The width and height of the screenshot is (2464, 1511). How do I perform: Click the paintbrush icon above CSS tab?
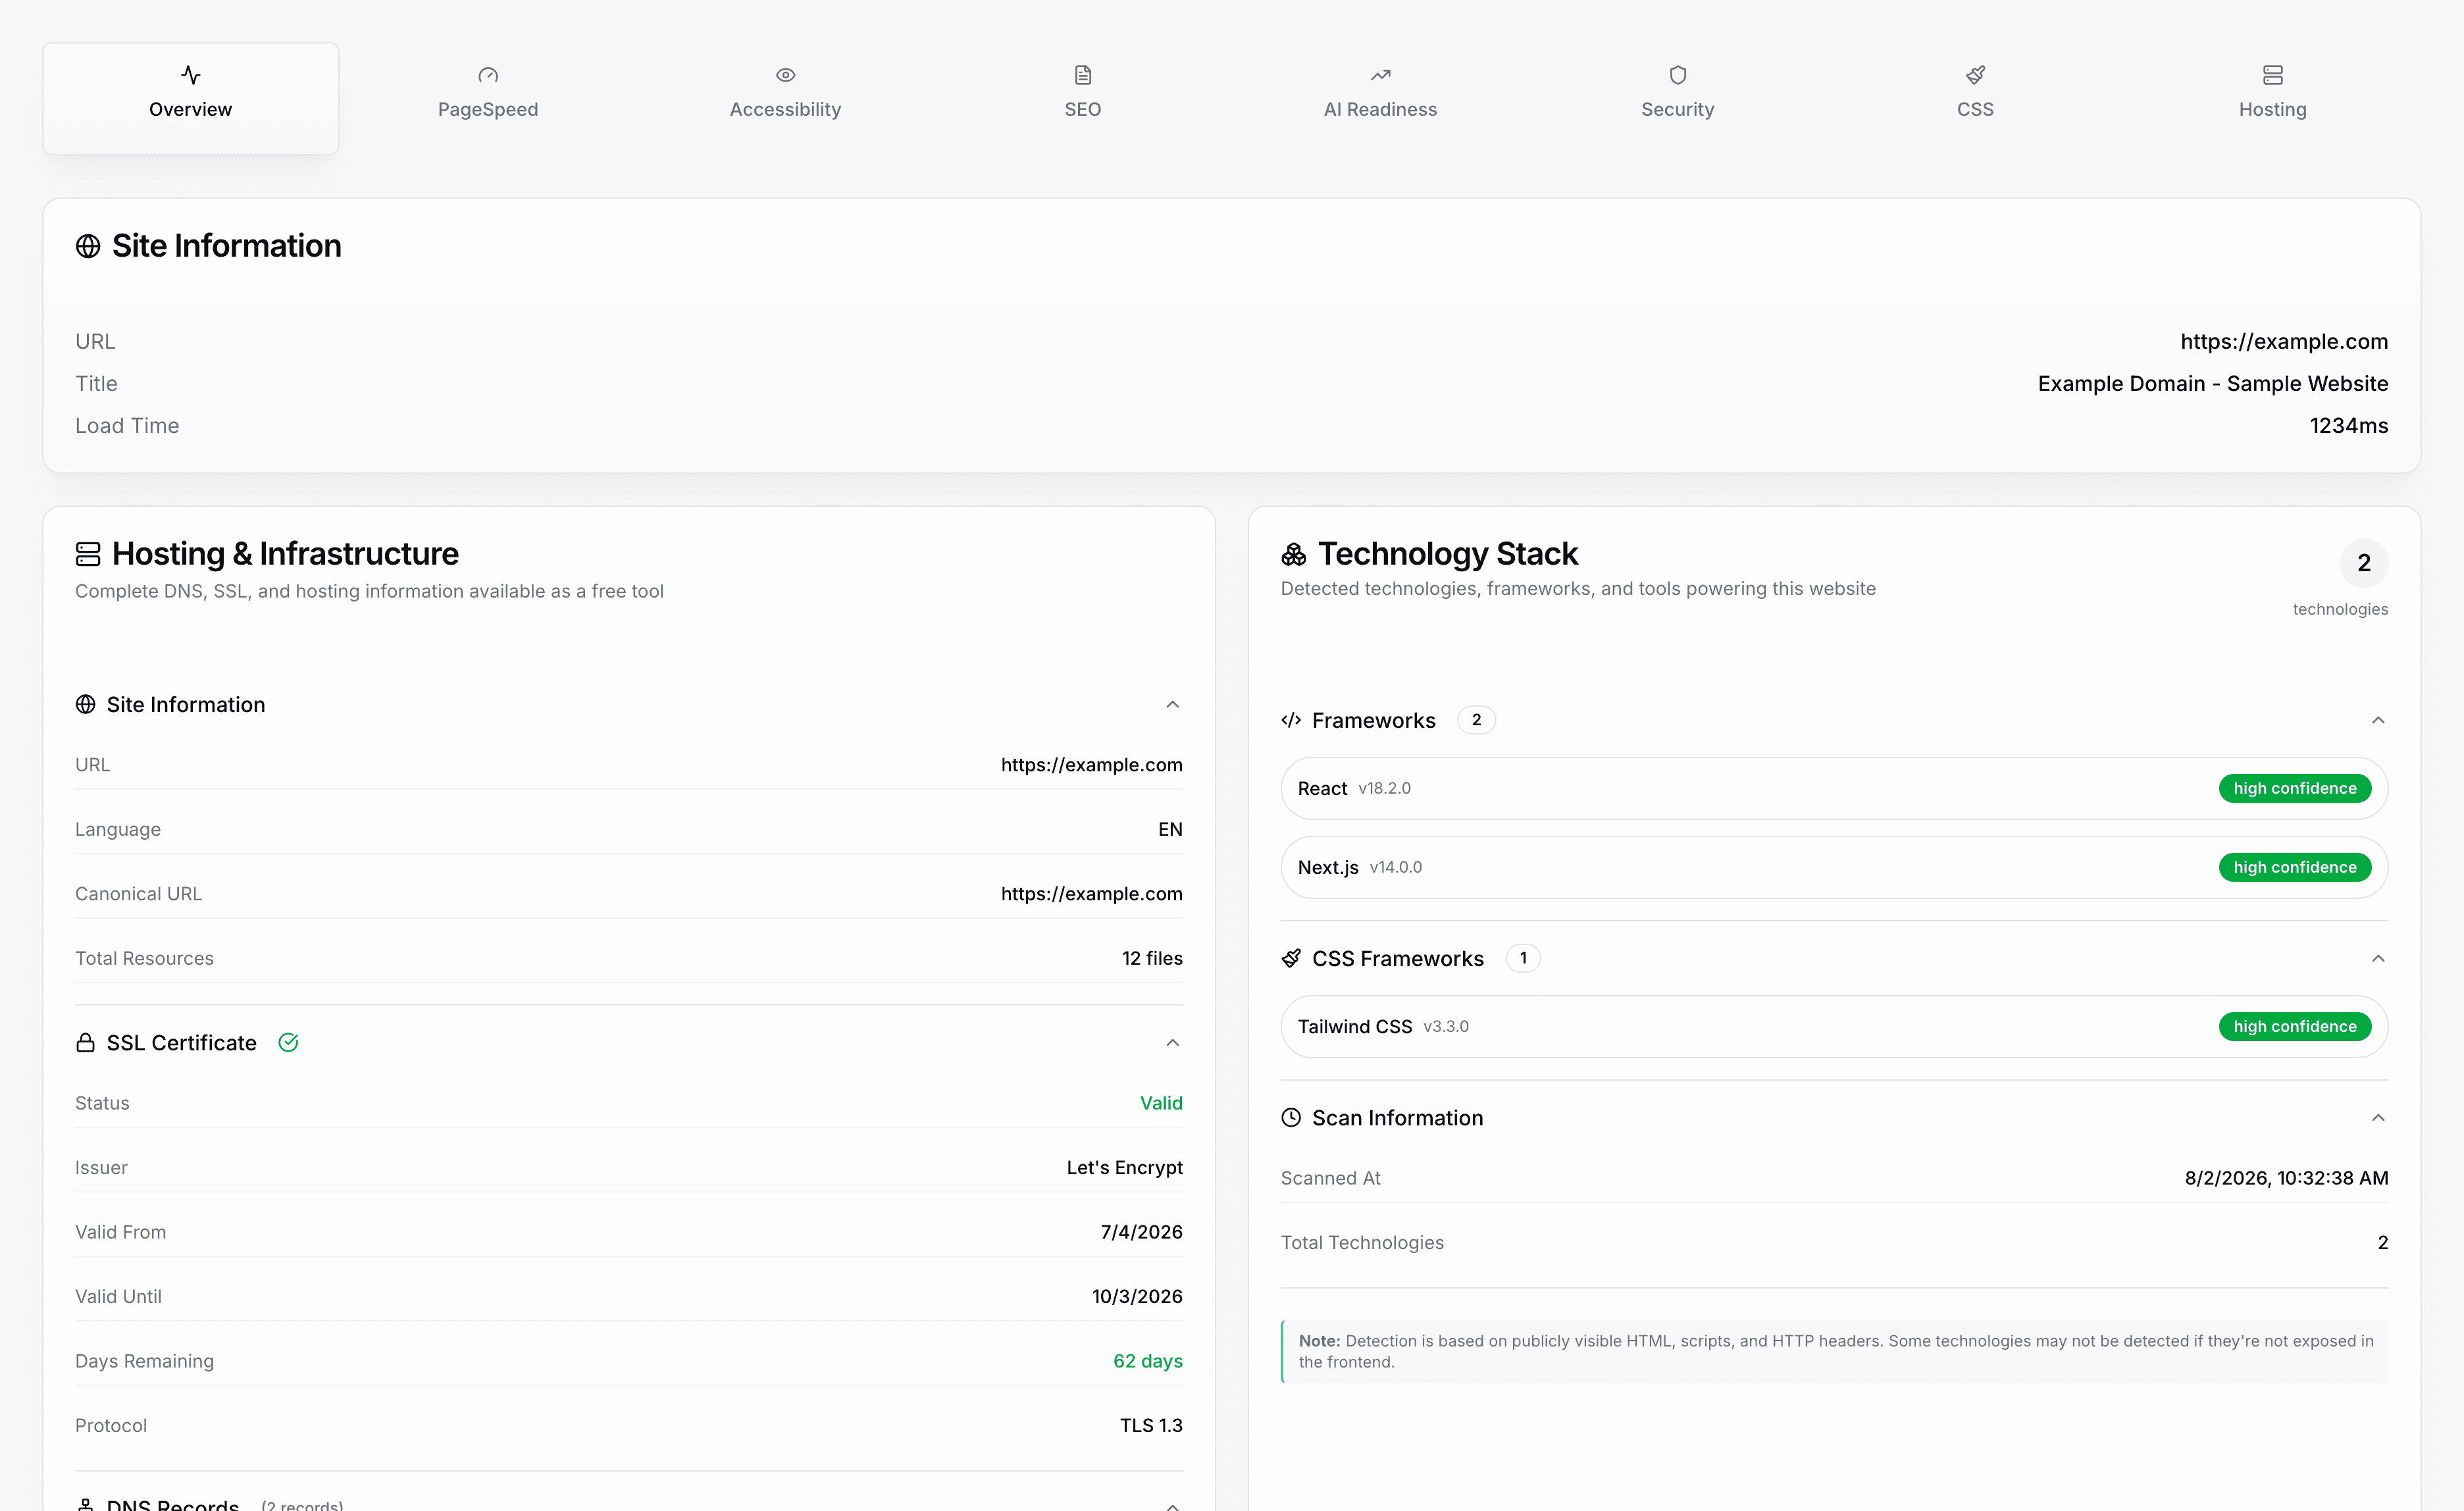tap(1975, 75)
